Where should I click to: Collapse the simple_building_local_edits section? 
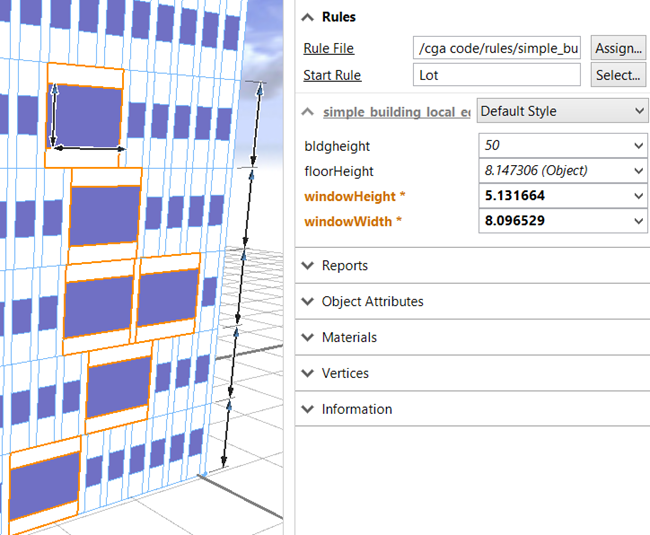[x=307, y=112]
